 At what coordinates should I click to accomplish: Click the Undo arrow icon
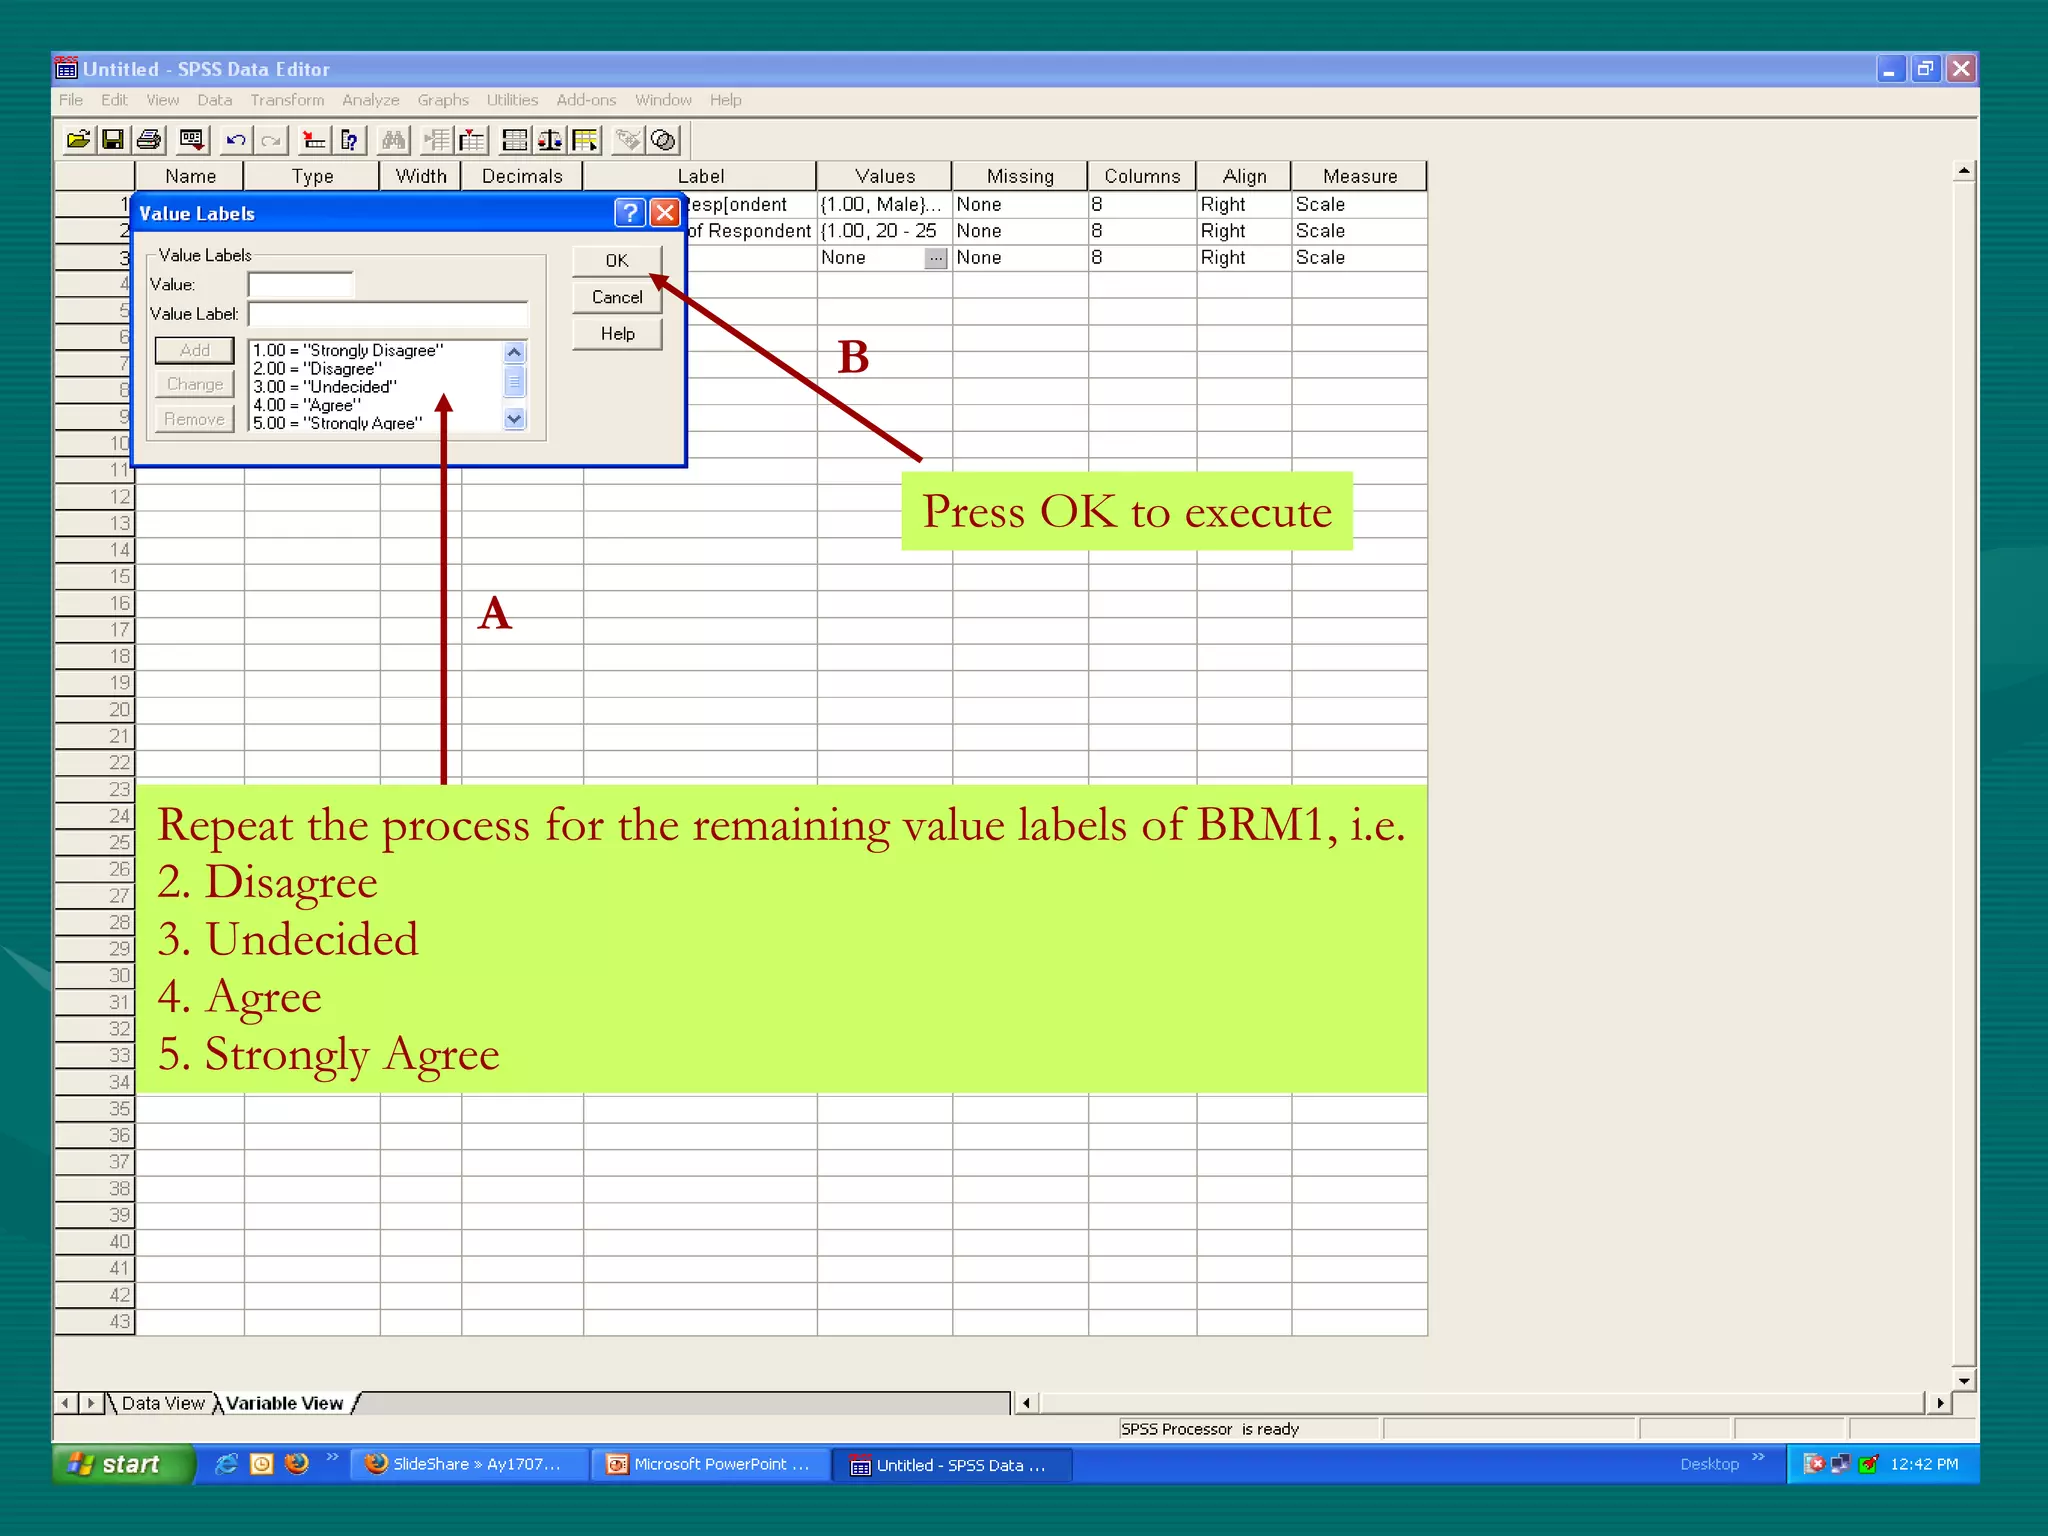point(236,140)
